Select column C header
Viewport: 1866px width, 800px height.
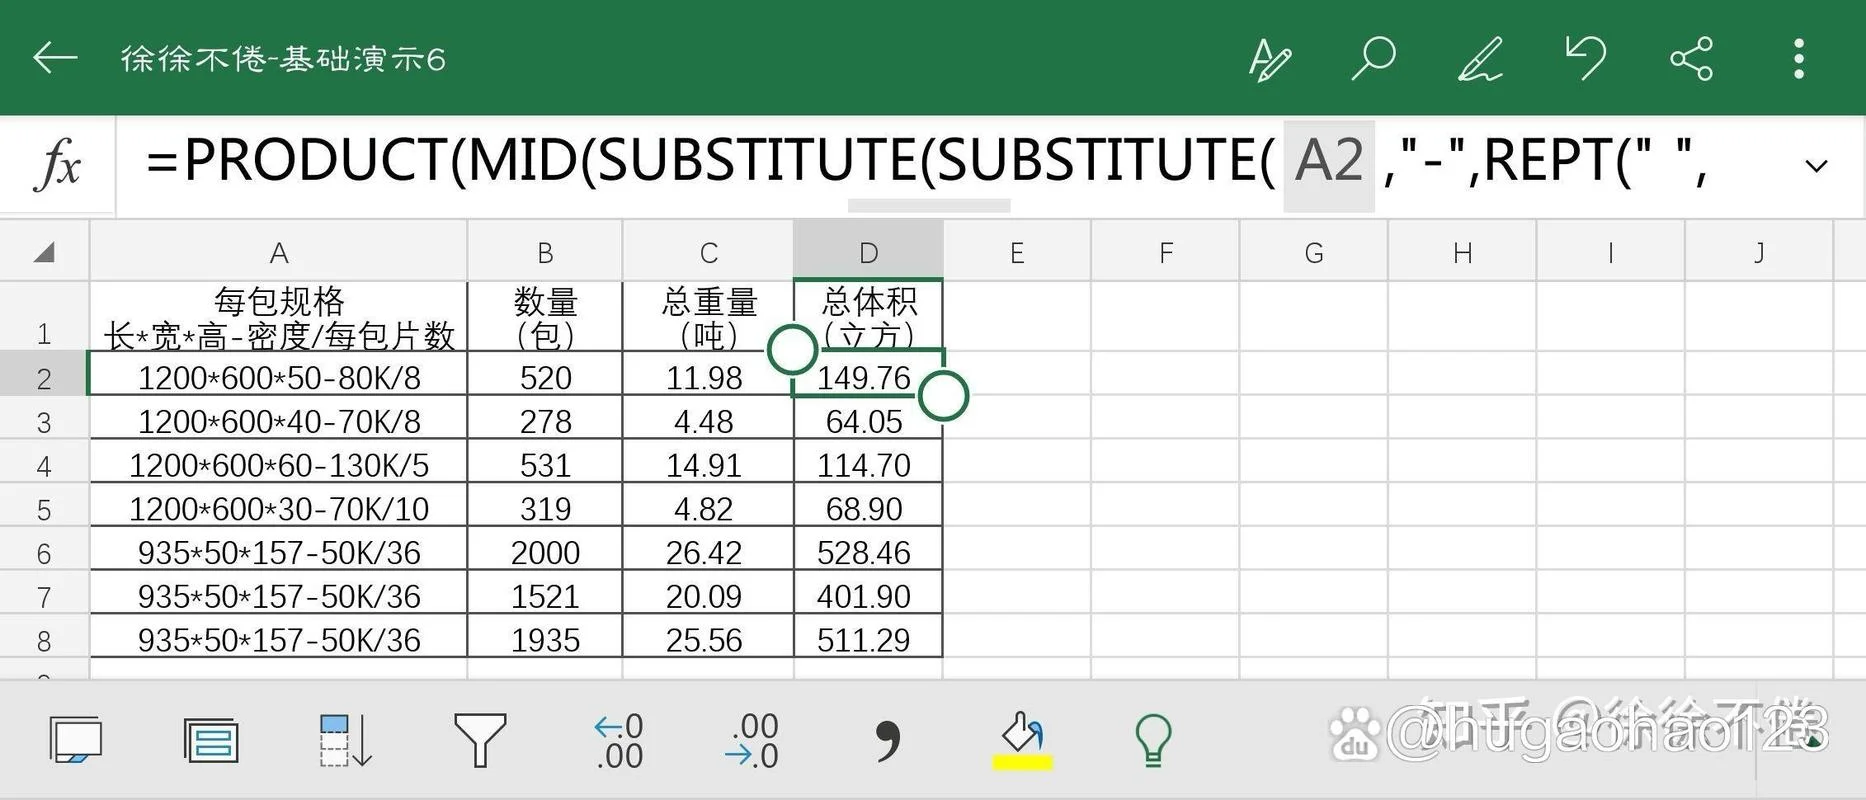(708, 252)
